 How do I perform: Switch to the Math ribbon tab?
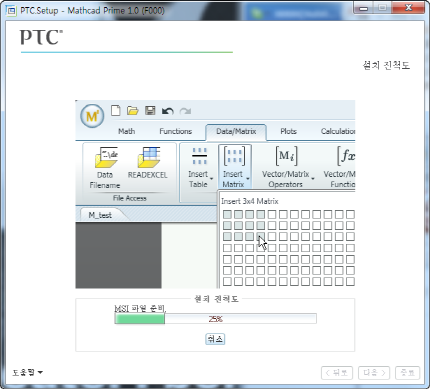[127, 131]
